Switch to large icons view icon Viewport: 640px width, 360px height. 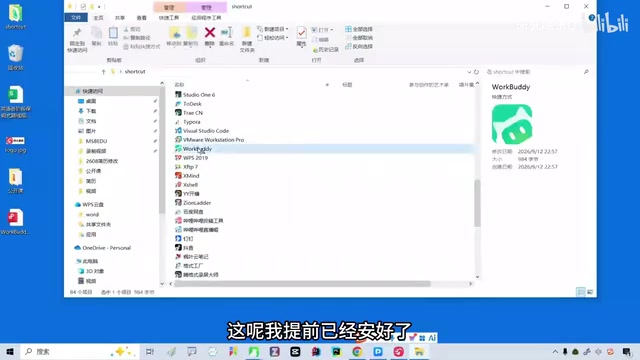pos(590,292)
